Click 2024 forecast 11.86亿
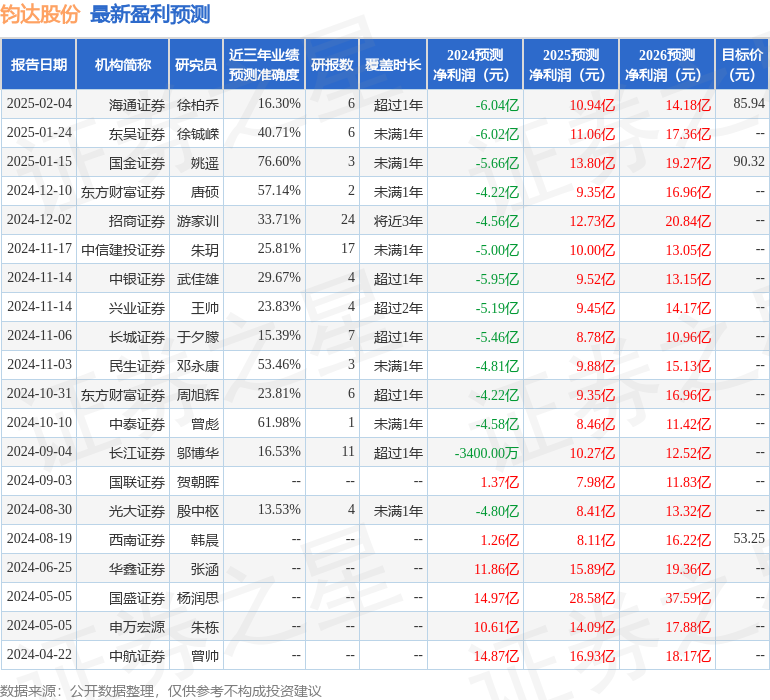Image resolution: width=770 pixels, height=700 pixels. click(496, 569)
